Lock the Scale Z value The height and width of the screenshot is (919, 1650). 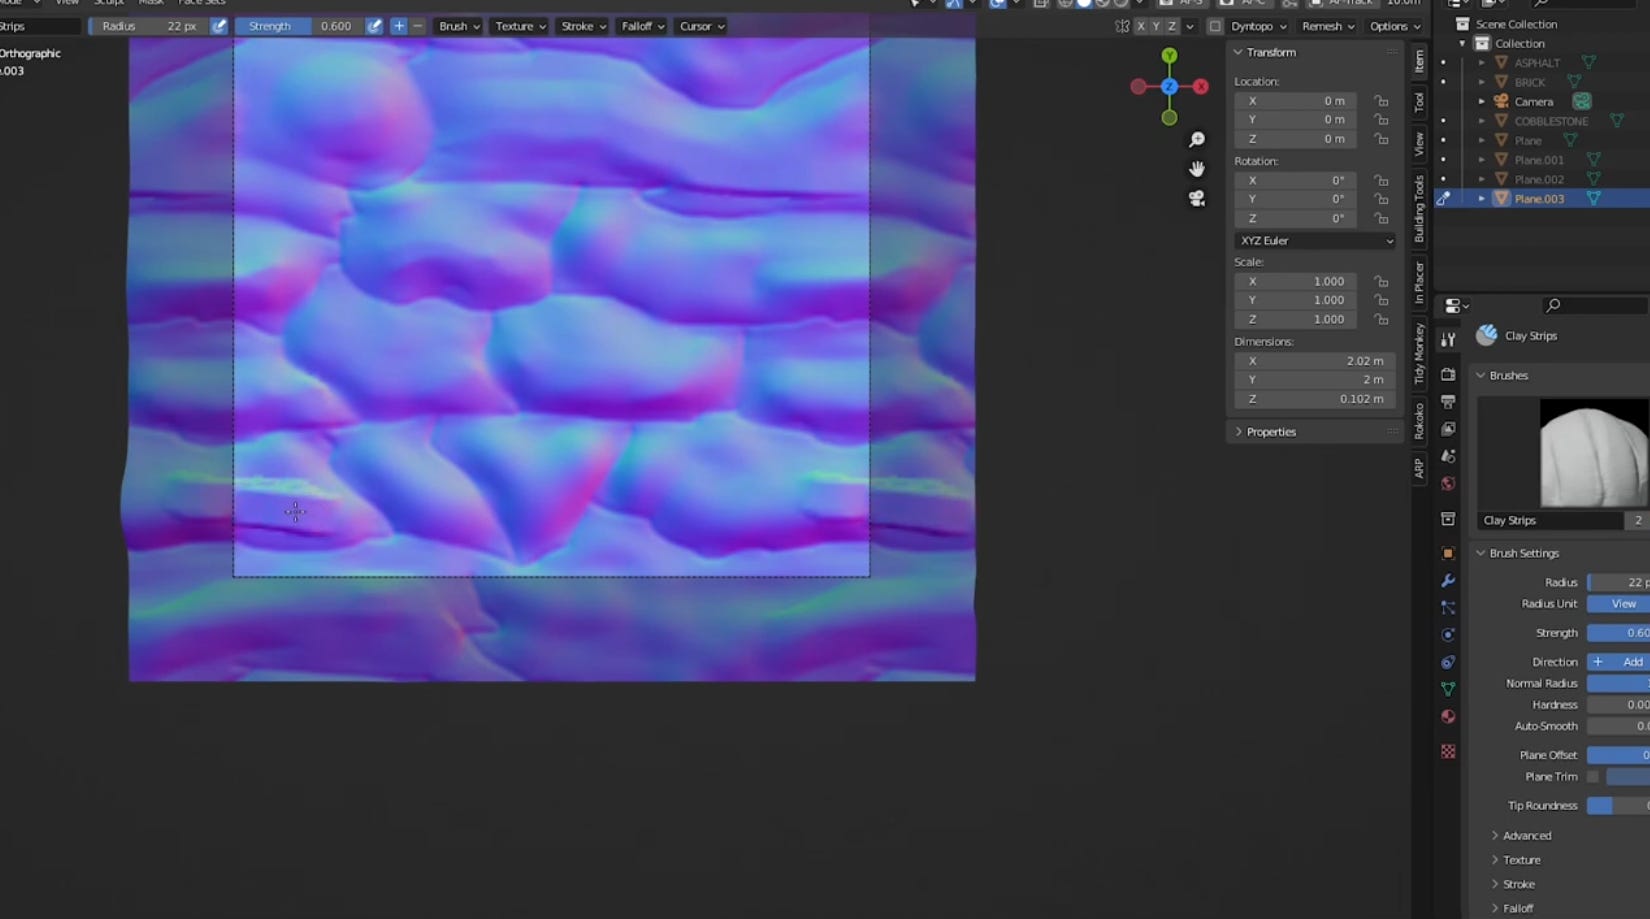coord(1381,319)
